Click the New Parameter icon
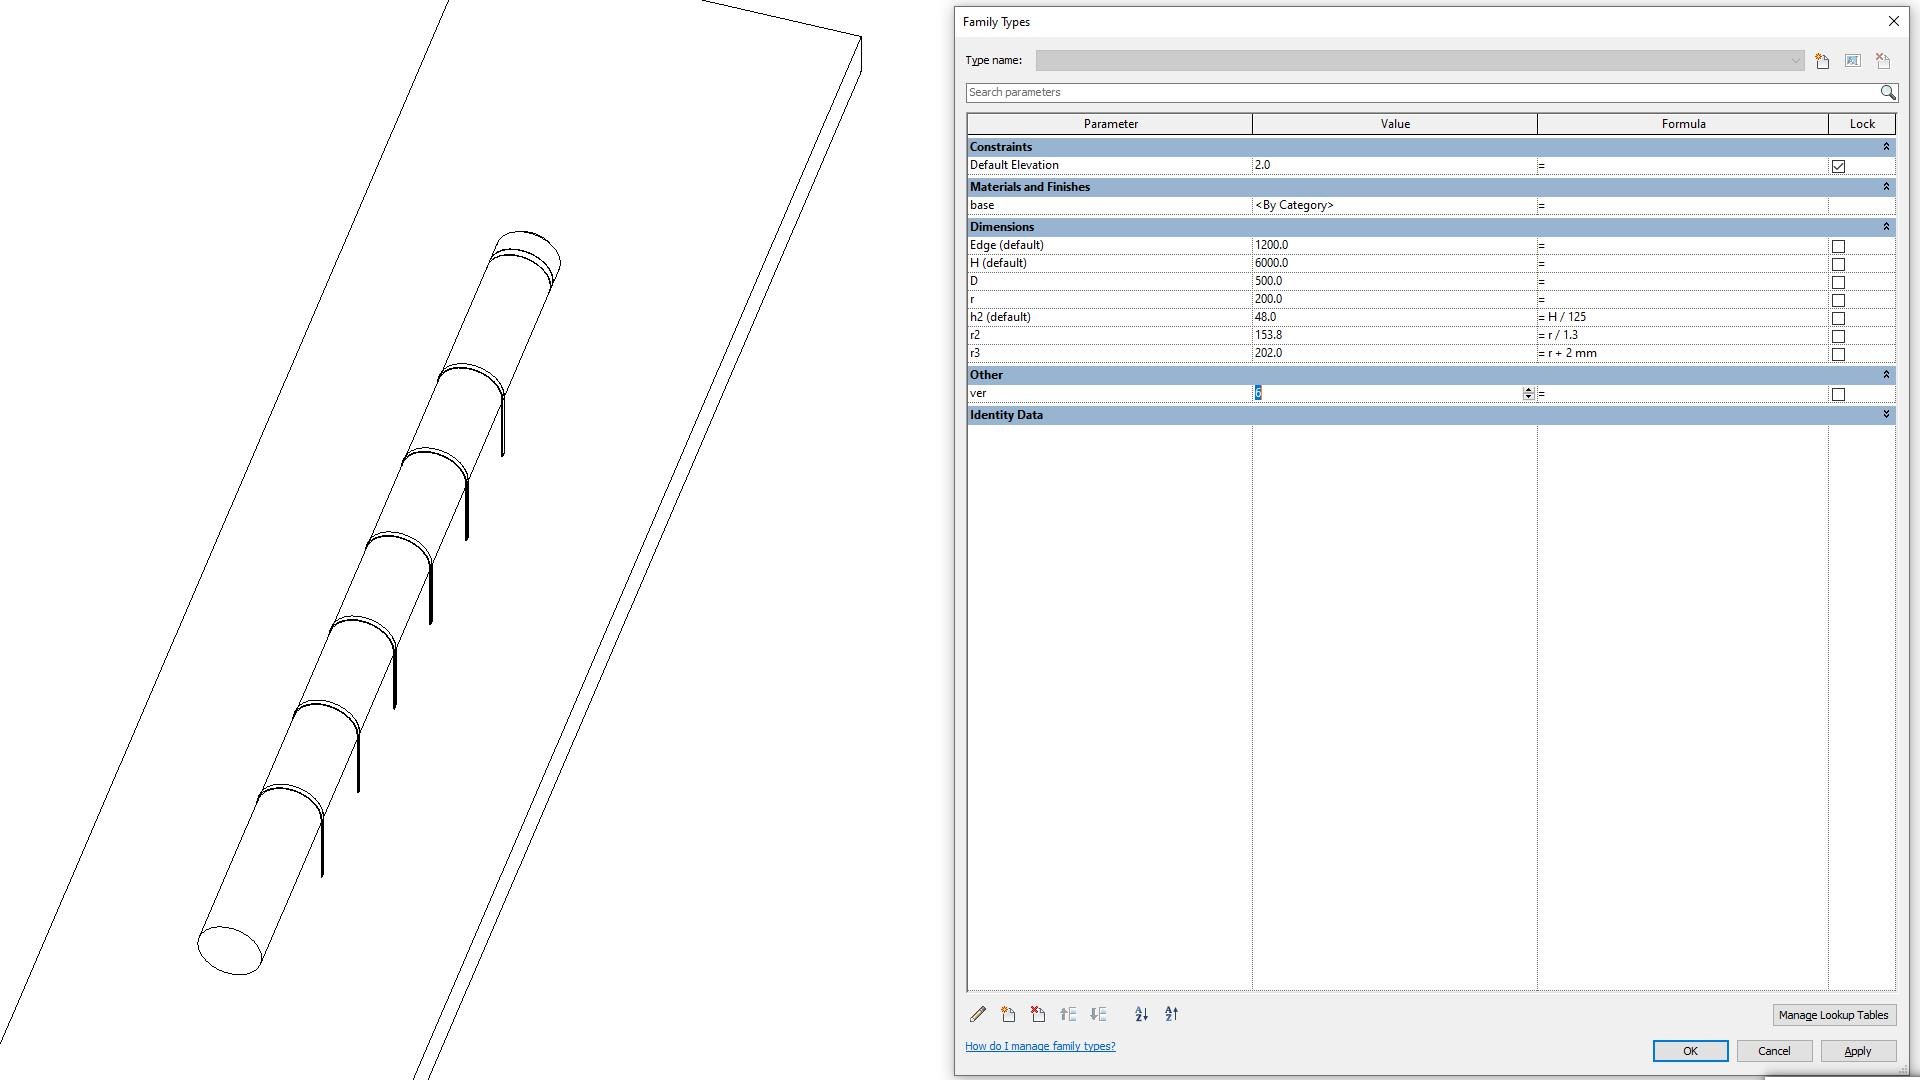The image size is (1920, 1080). [x=1008, y=1014]
